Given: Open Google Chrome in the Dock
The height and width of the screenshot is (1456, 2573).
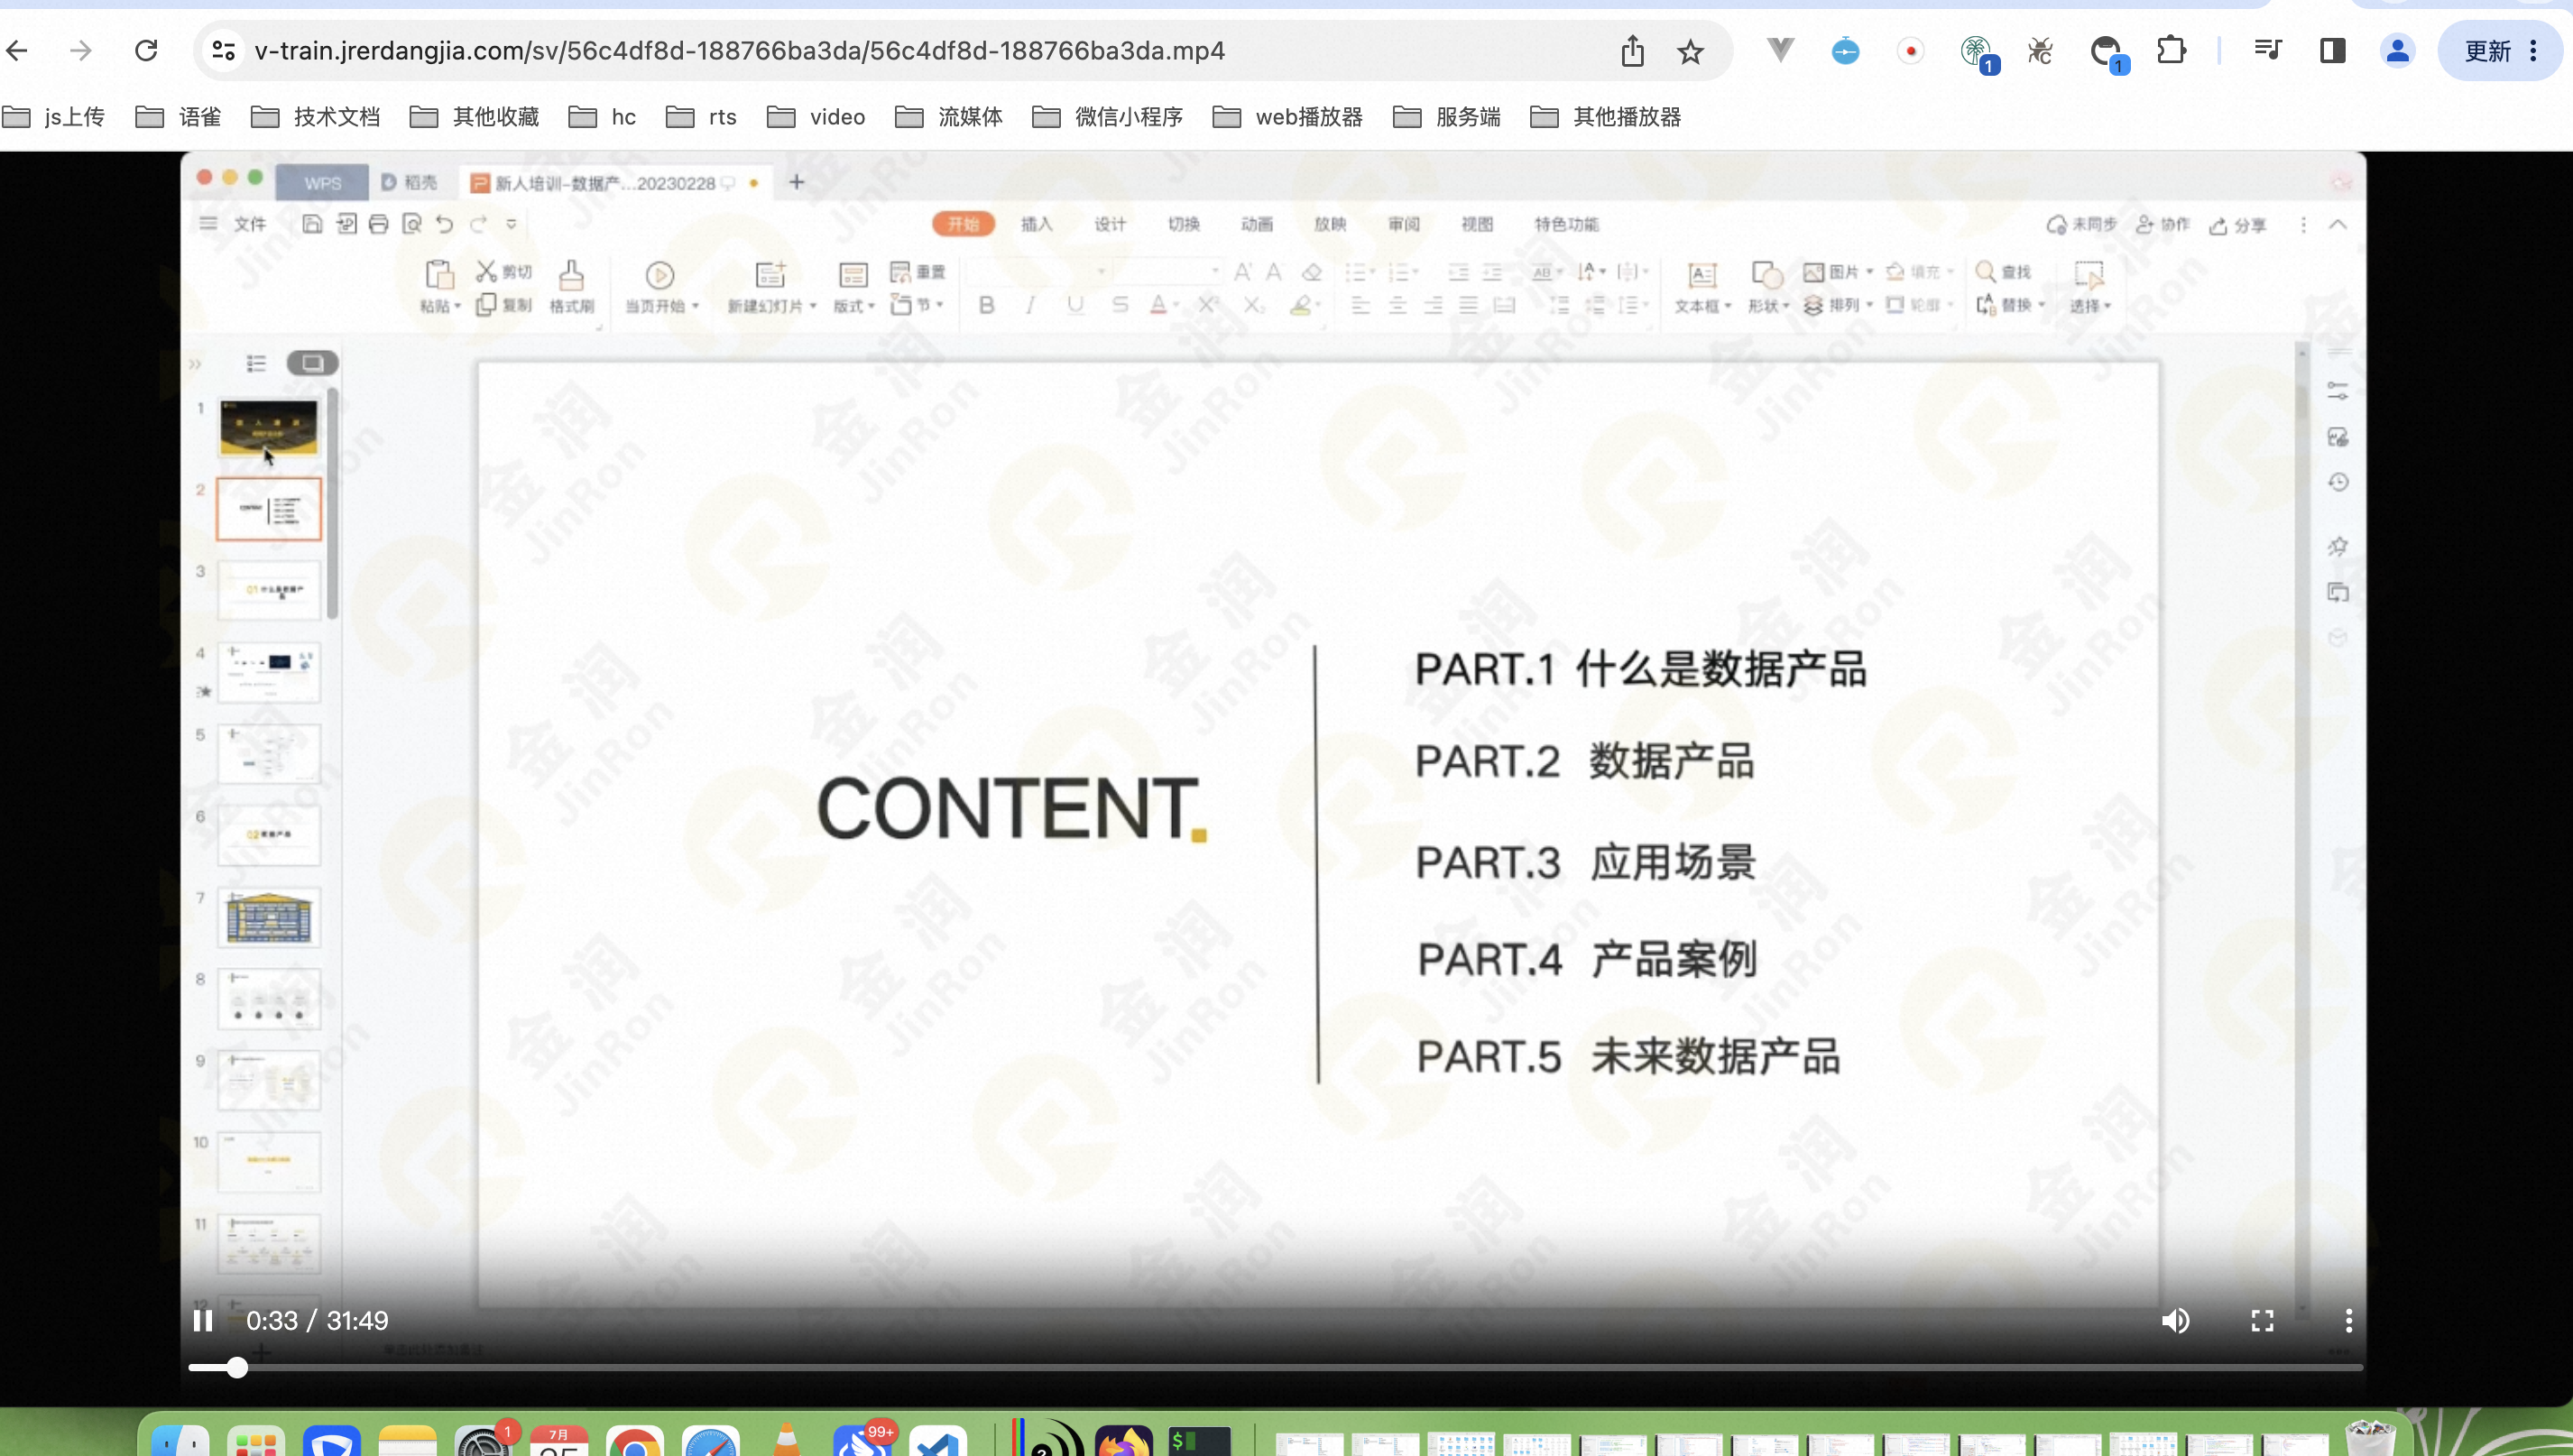Looking at the screenshot, I should (x=635, y=1441).
